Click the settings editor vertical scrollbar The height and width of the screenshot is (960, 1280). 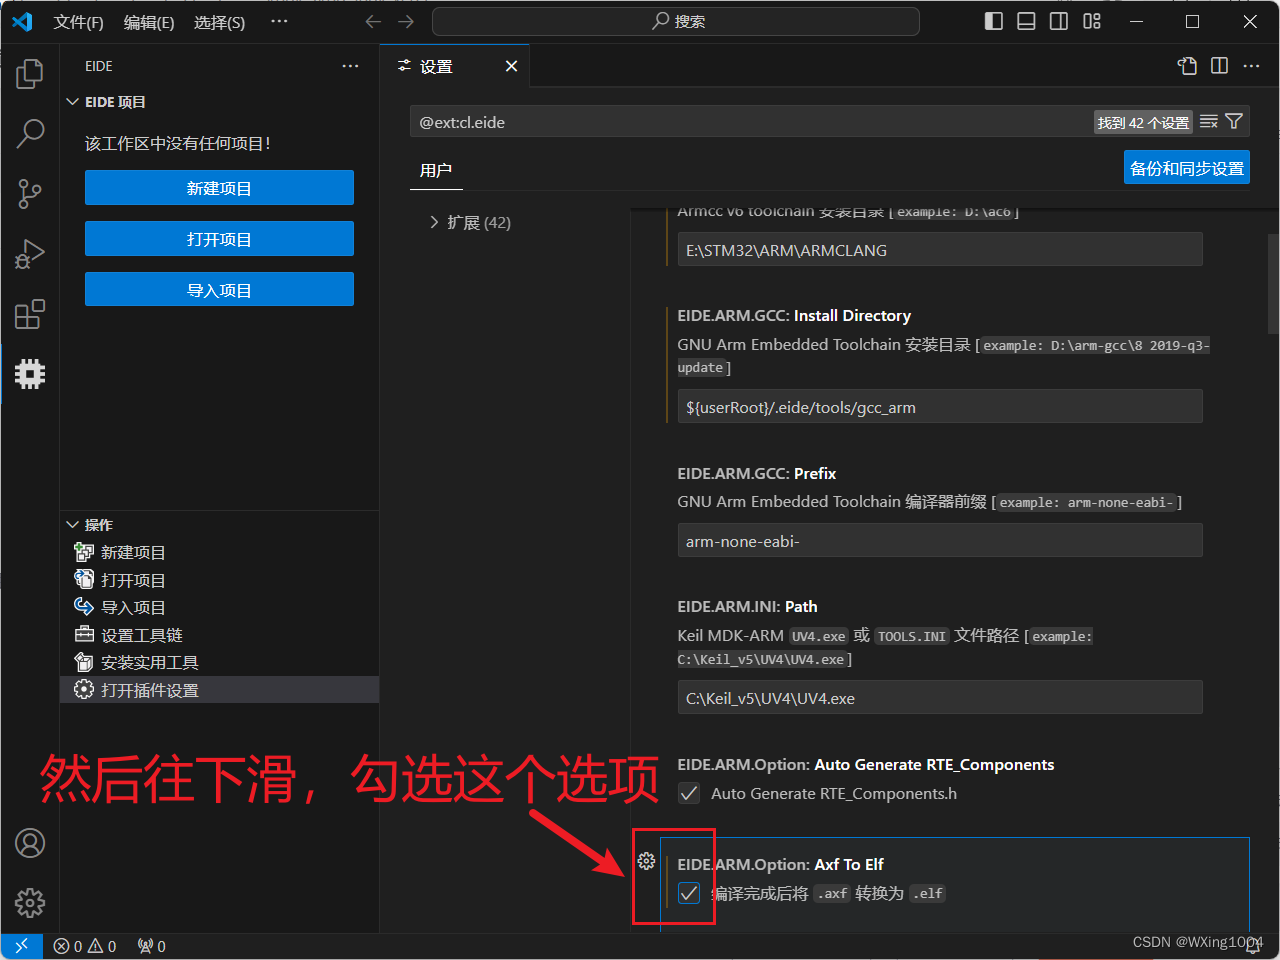tap(1273, 284)
